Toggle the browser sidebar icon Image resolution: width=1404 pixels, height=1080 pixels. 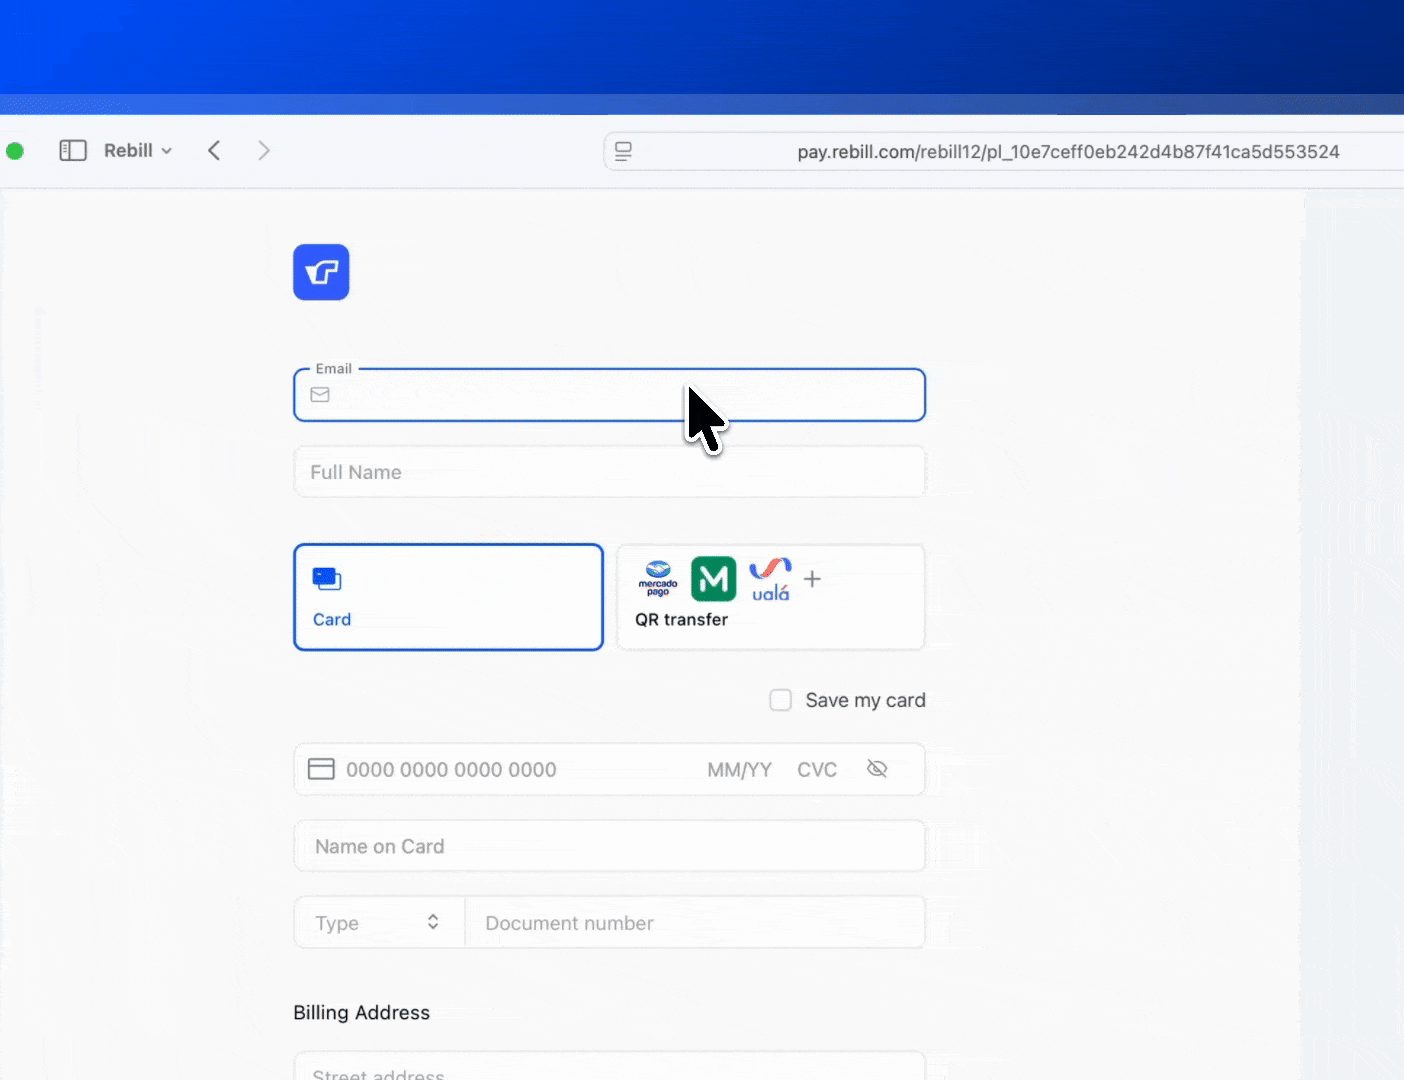pos(73,151)
